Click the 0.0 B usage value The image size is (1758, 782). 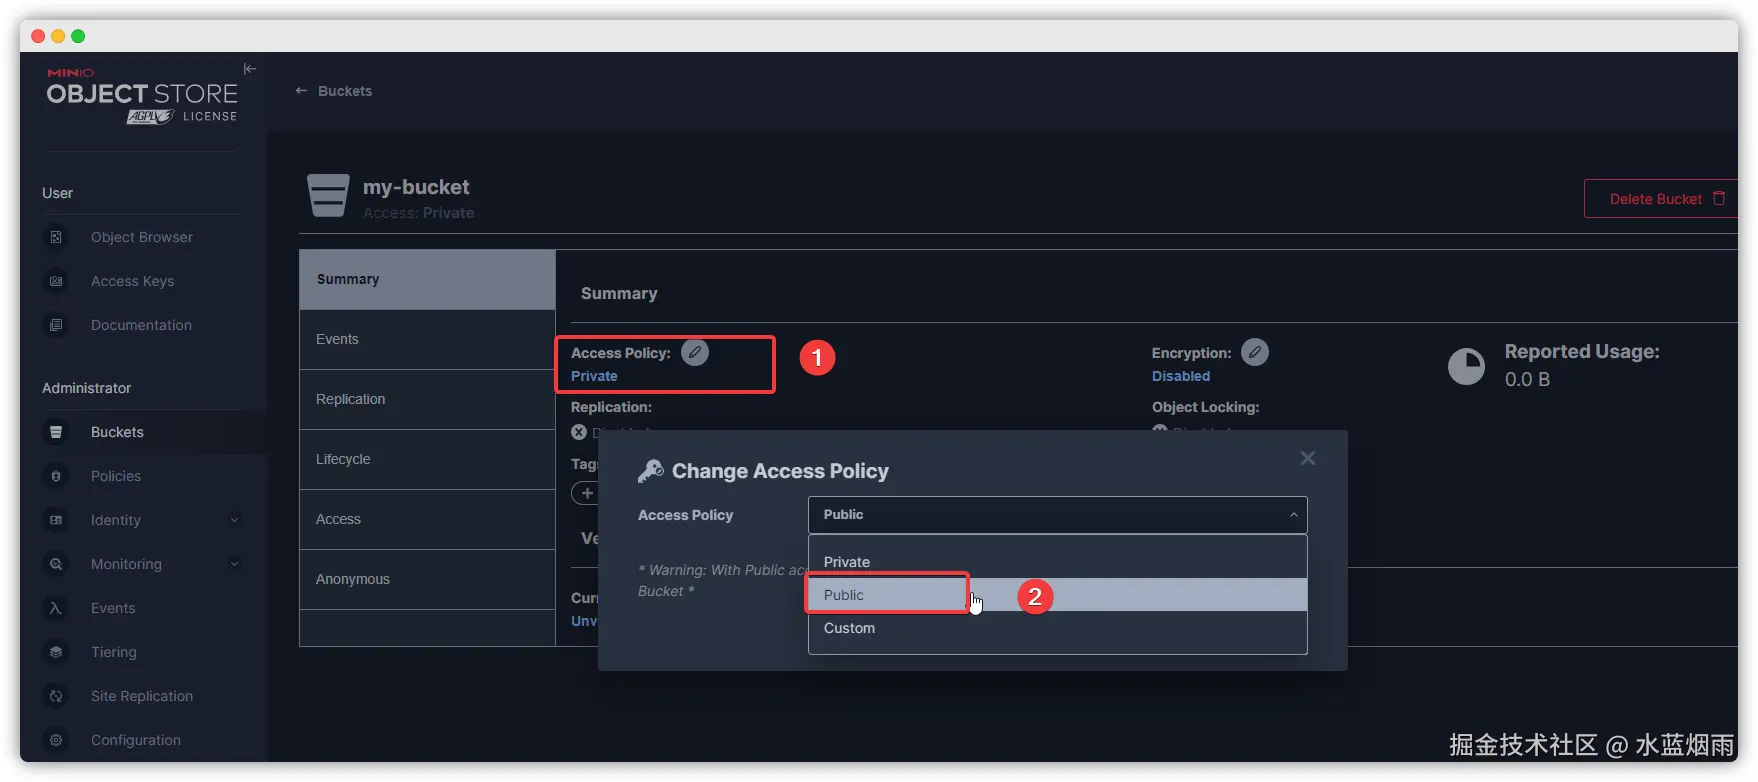tap(1527, 379)
